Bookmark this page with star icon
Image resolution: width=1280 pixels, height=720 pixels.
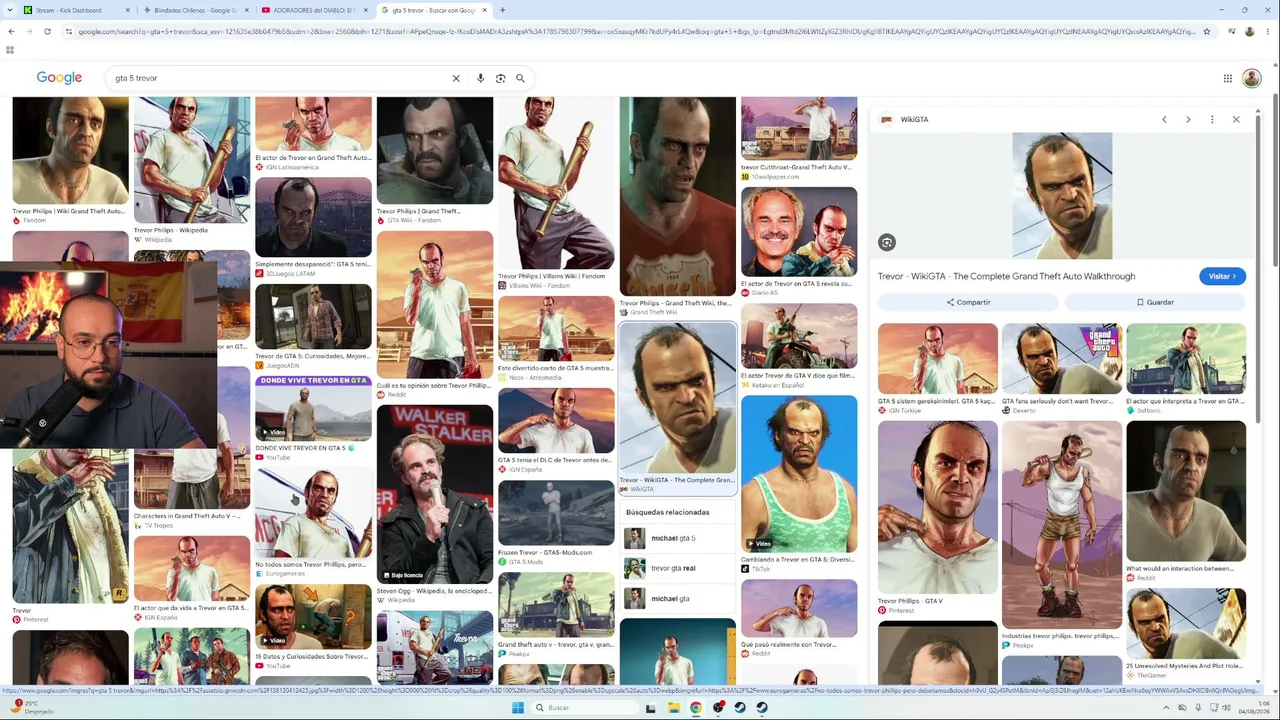[x=1207, y=31]
